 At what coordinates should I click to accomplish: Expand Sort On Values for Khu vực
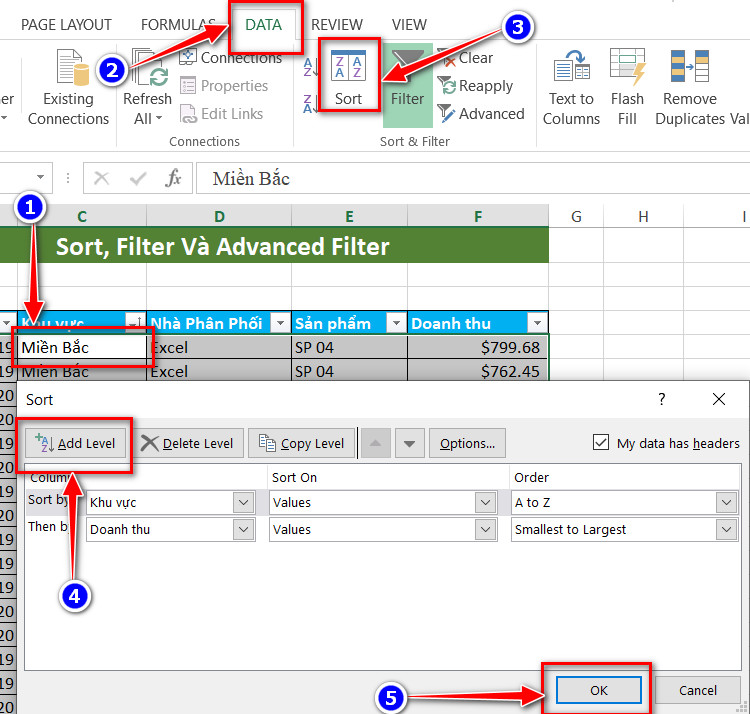pos(485,503)
